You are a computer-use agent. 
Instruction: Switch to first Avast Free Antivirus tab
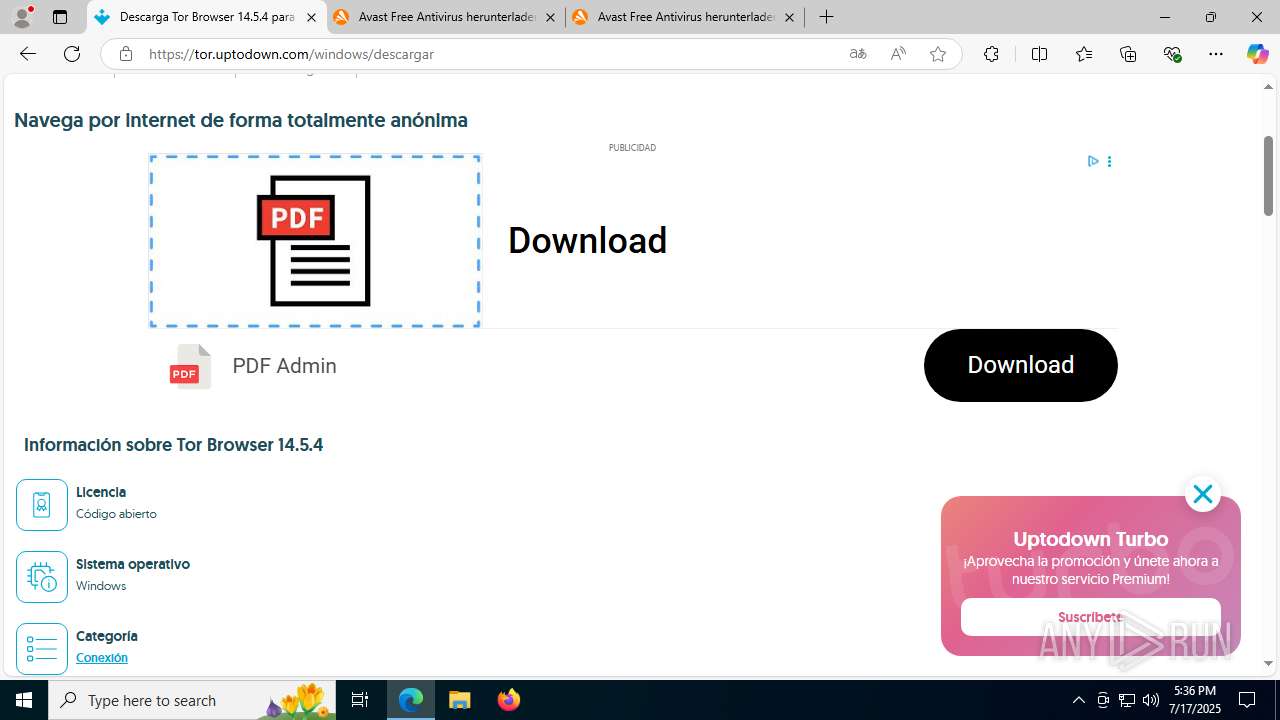click(446, 17)
